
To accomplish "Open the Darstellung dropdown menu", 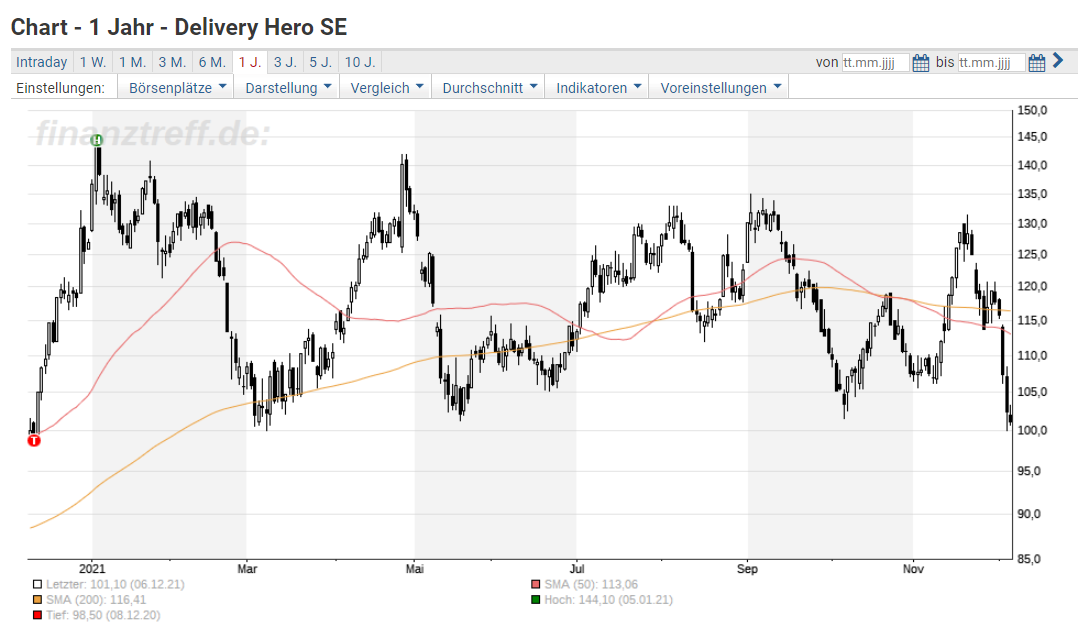I will point(288,88).
